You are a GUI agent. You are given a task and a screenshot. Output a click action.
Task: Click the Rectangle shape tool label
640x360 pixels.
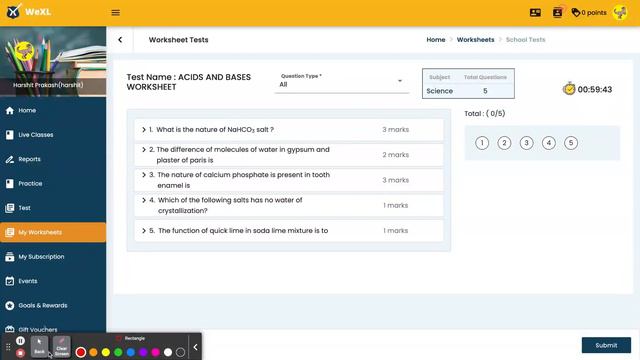click(x=135, y=338)
